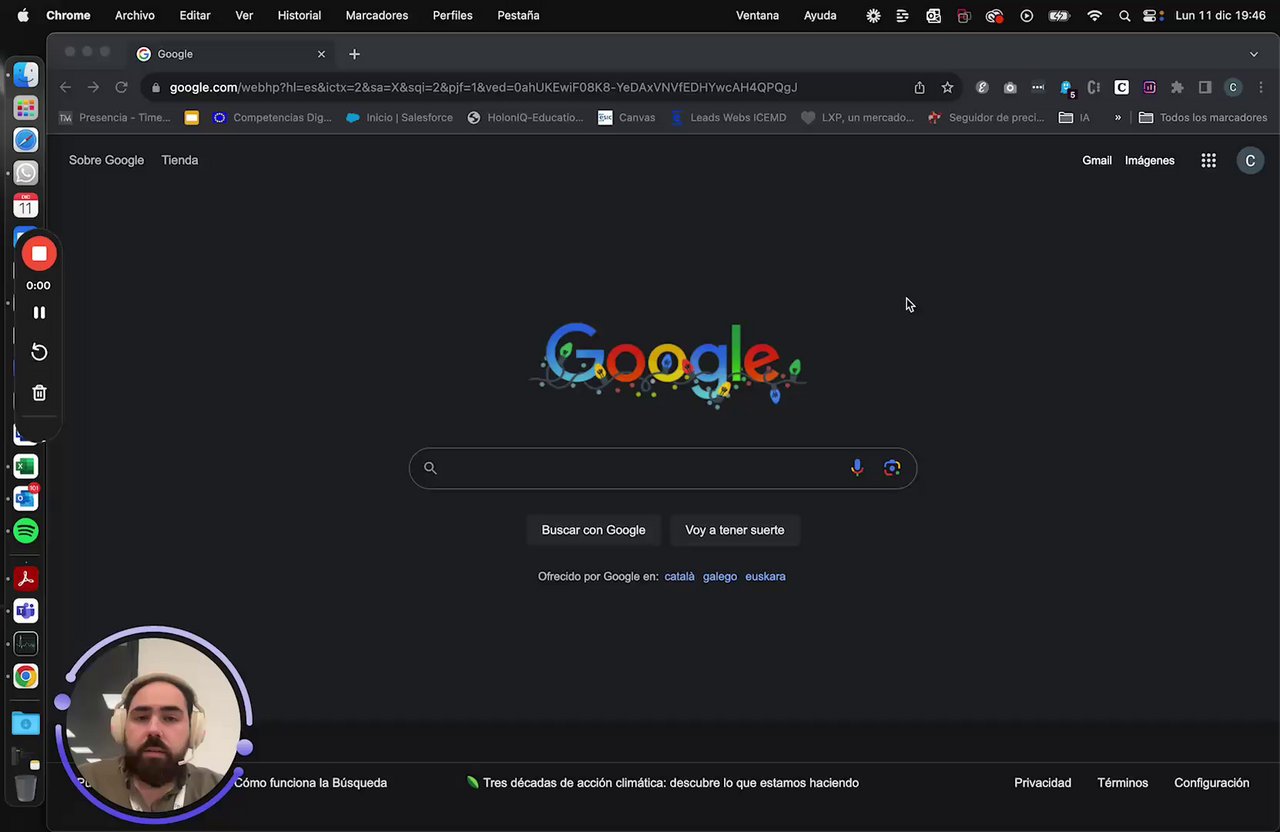This screenshot has width=1280, height=832.
Task: Open a new tab with the plus button
Action: (x=354, y=54)
